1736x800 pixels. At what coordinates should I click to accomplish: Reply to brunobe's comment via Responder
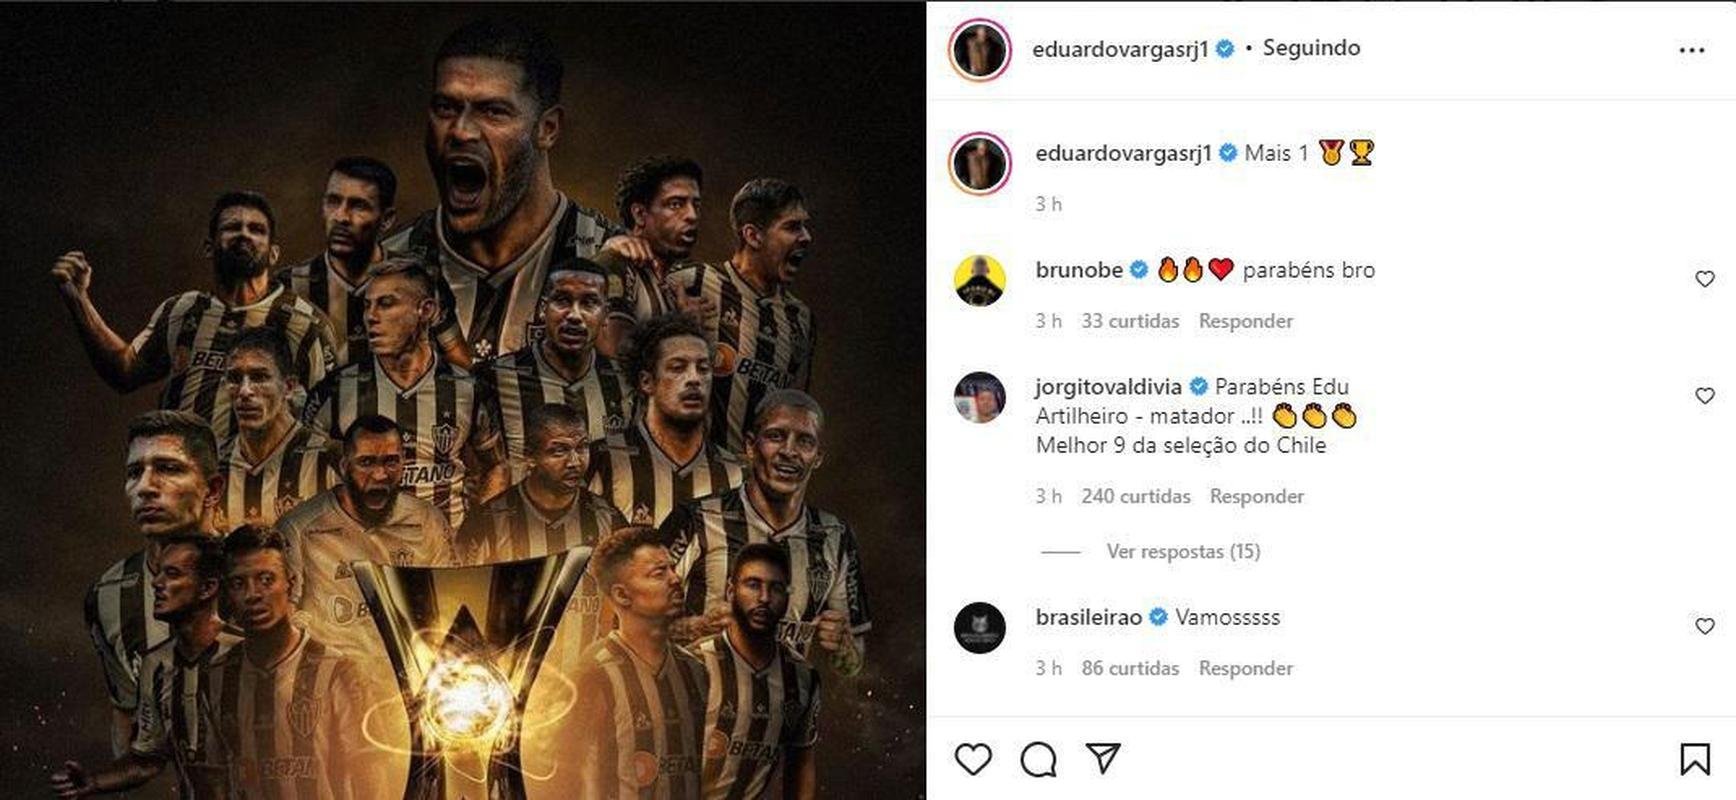[x=1245, y=321]
